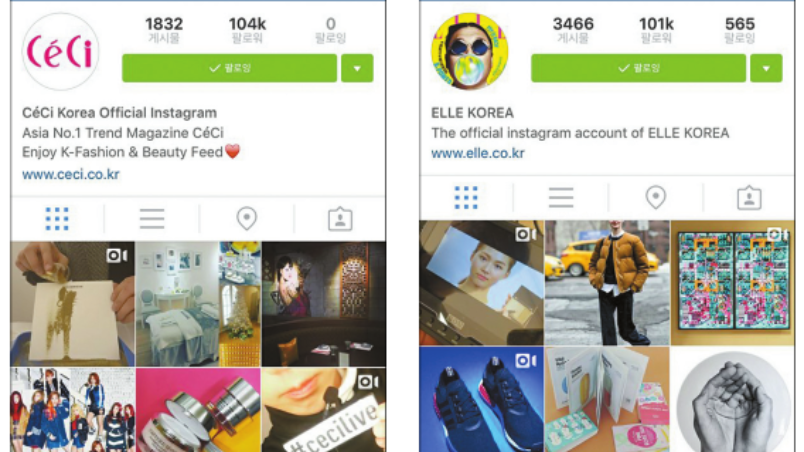The image size is (804, 452).
Task: Toggle following status for CéCi Korea
Action: pyautogui.click(x=229, y=68)
